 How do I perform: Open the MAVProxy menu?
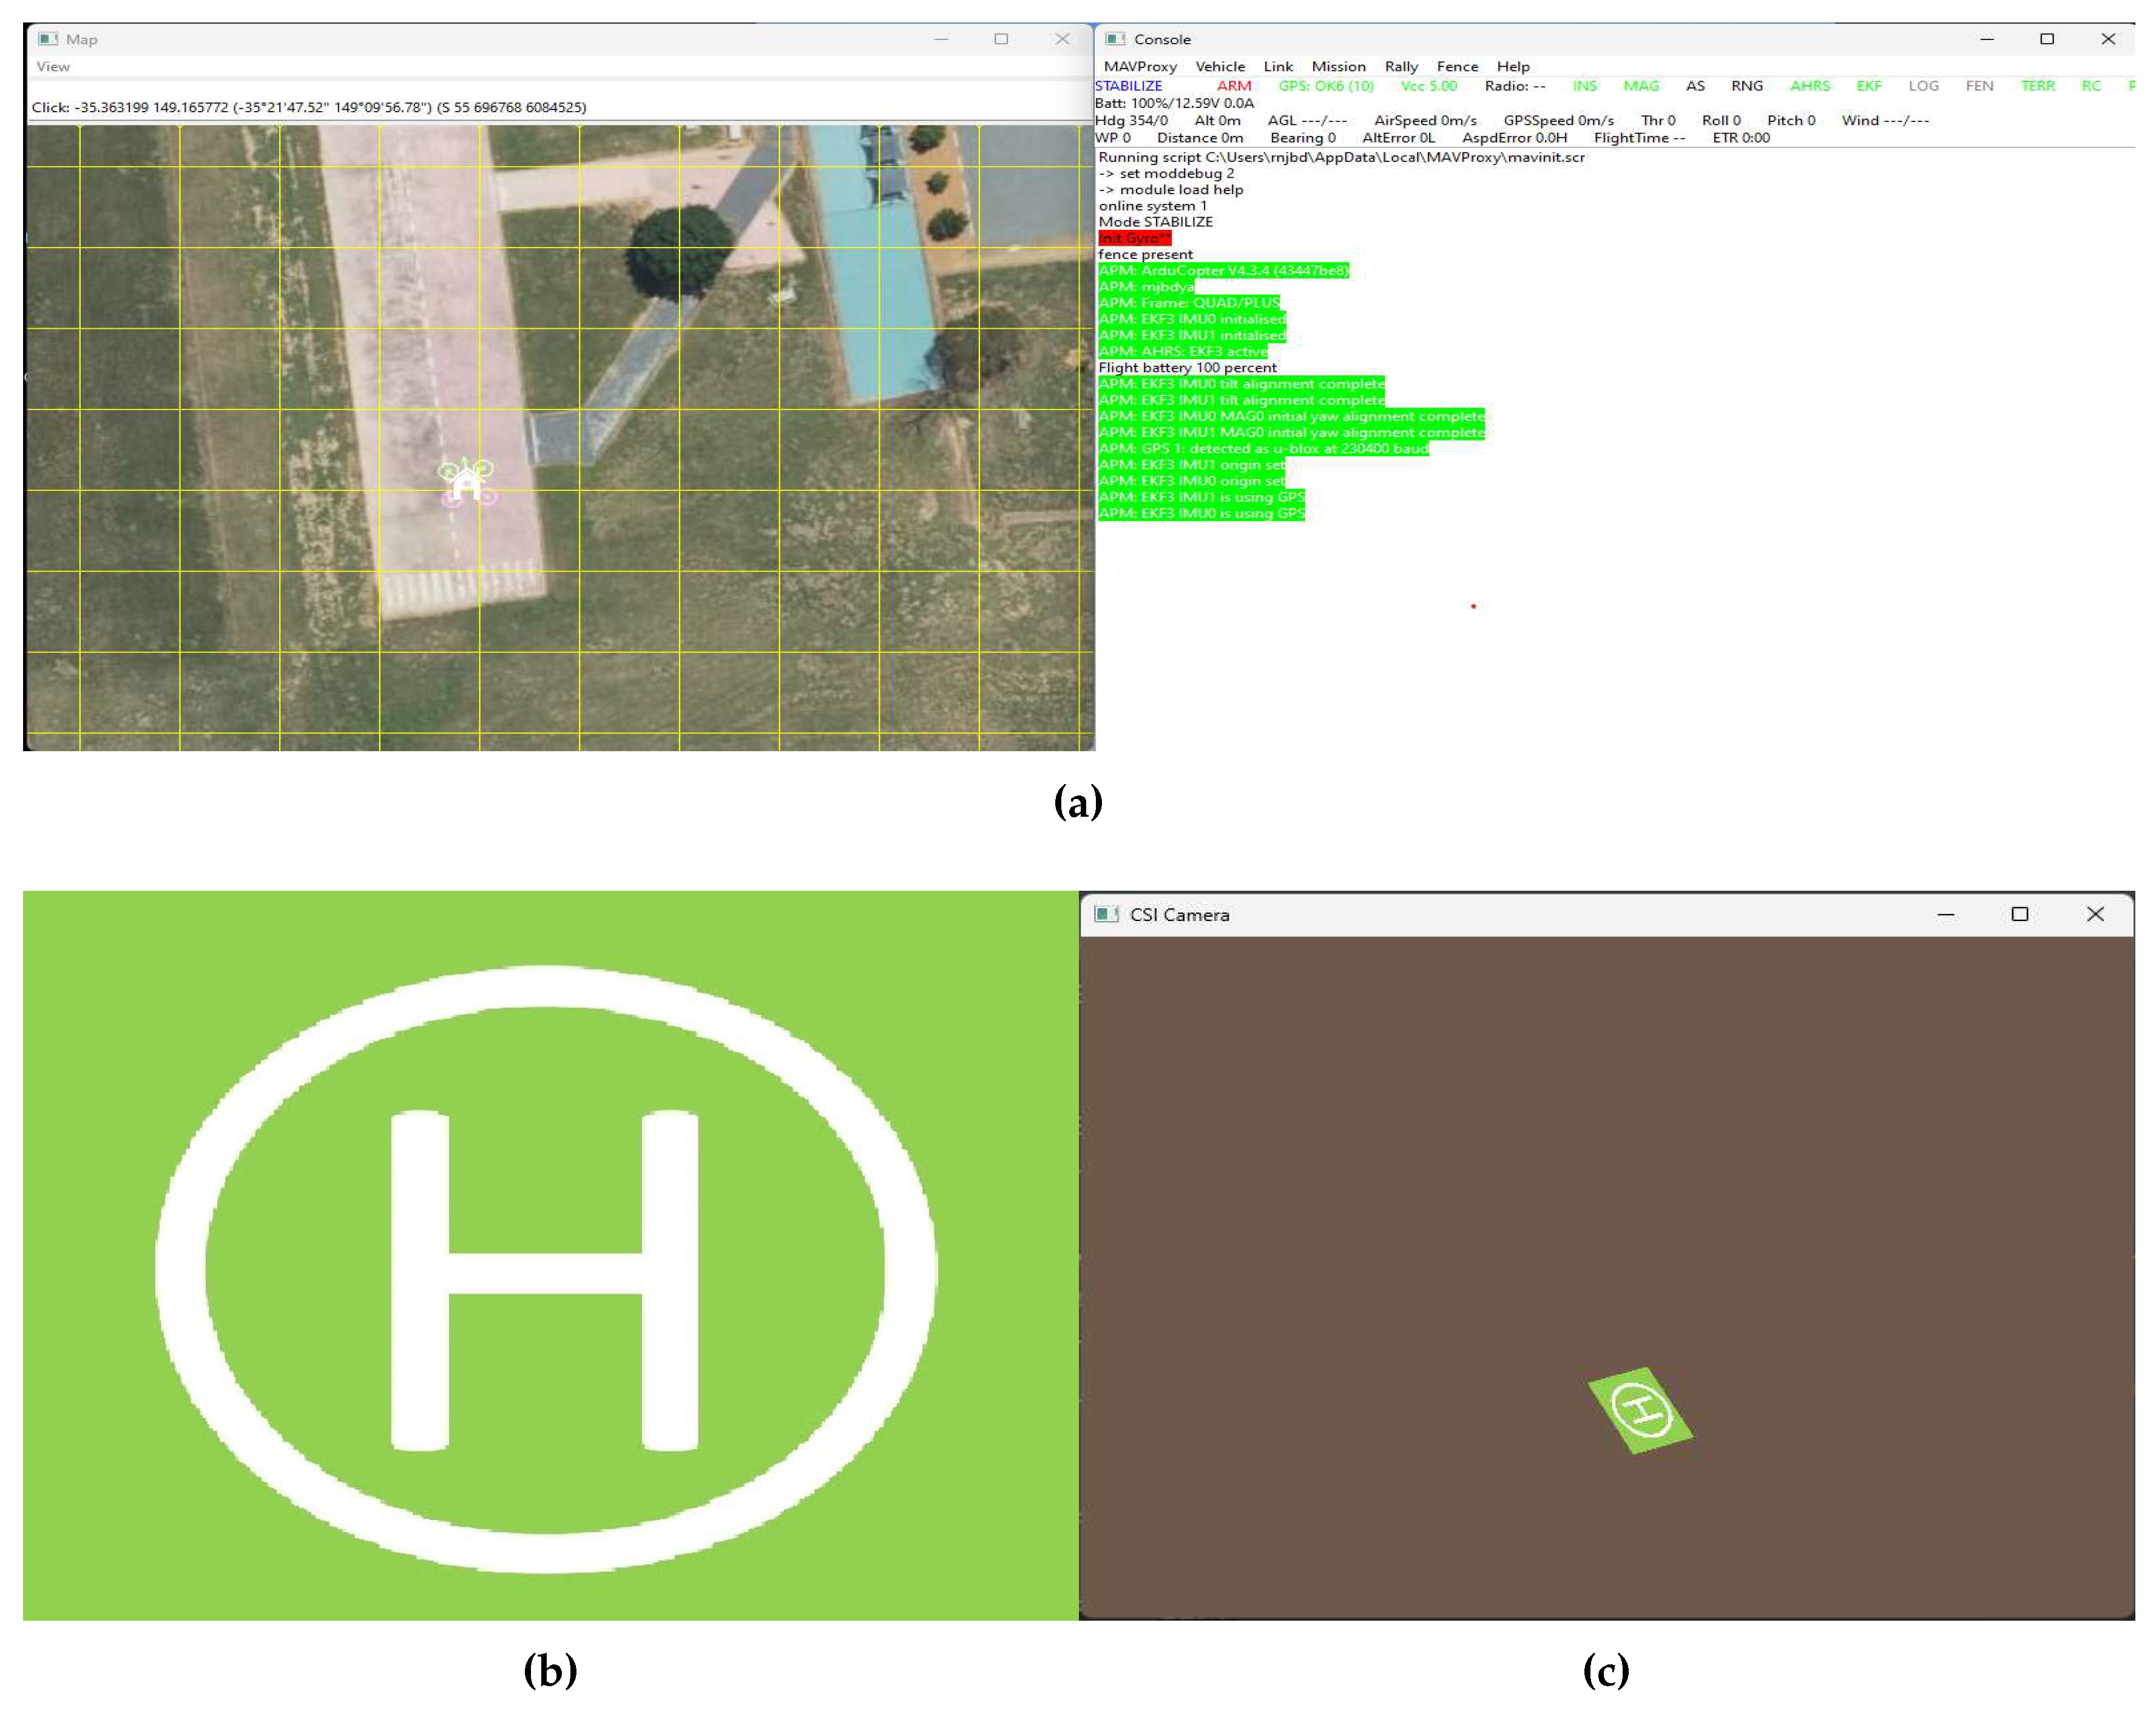click(x=1140, y=67)
